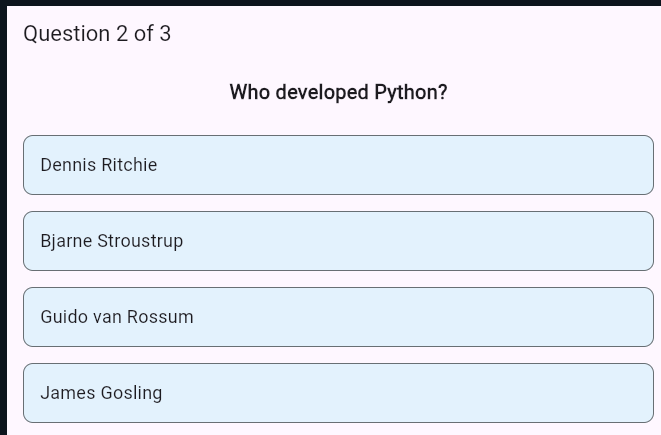Select the Java creator's answer box
Image resolution: width=661 pixels, height=435 pixels.
tap(338, 393)
